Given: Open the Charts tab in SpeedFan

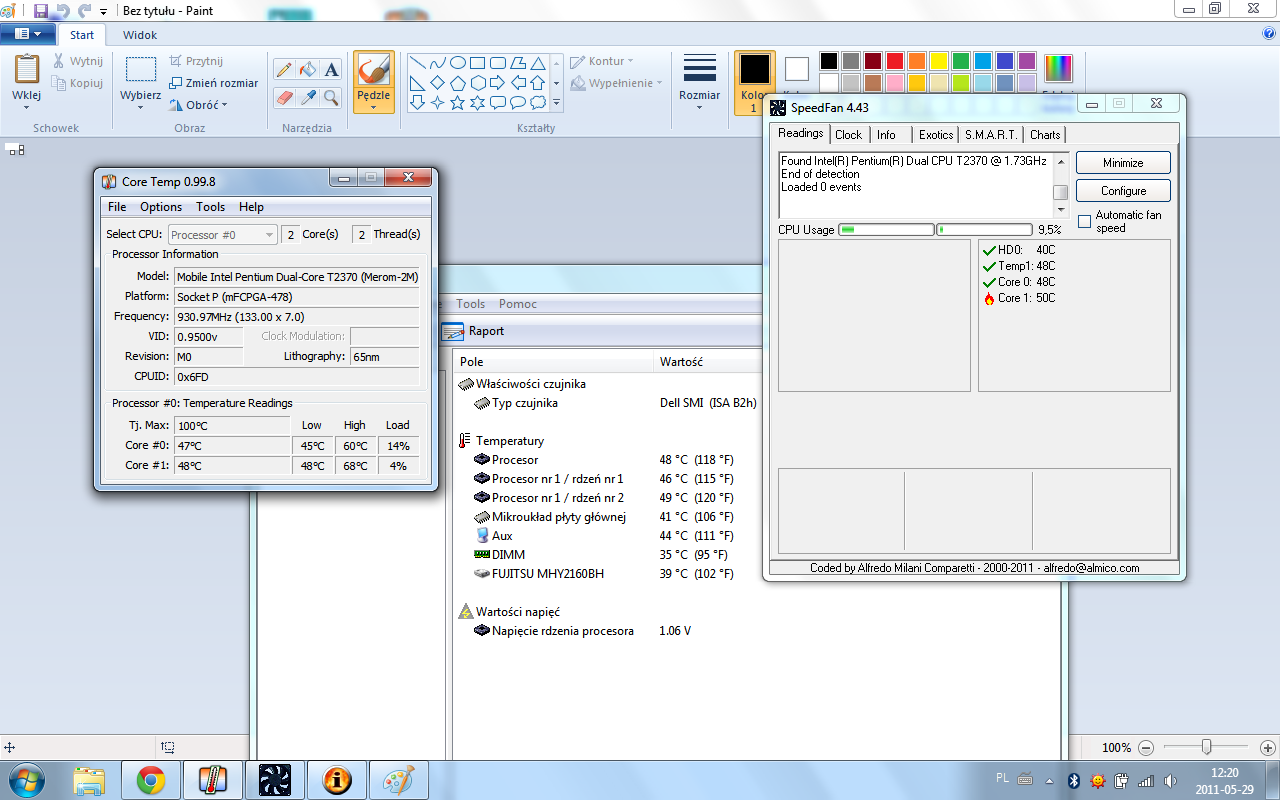Looking at the screenshot, I should click(x=1045, y=135).
